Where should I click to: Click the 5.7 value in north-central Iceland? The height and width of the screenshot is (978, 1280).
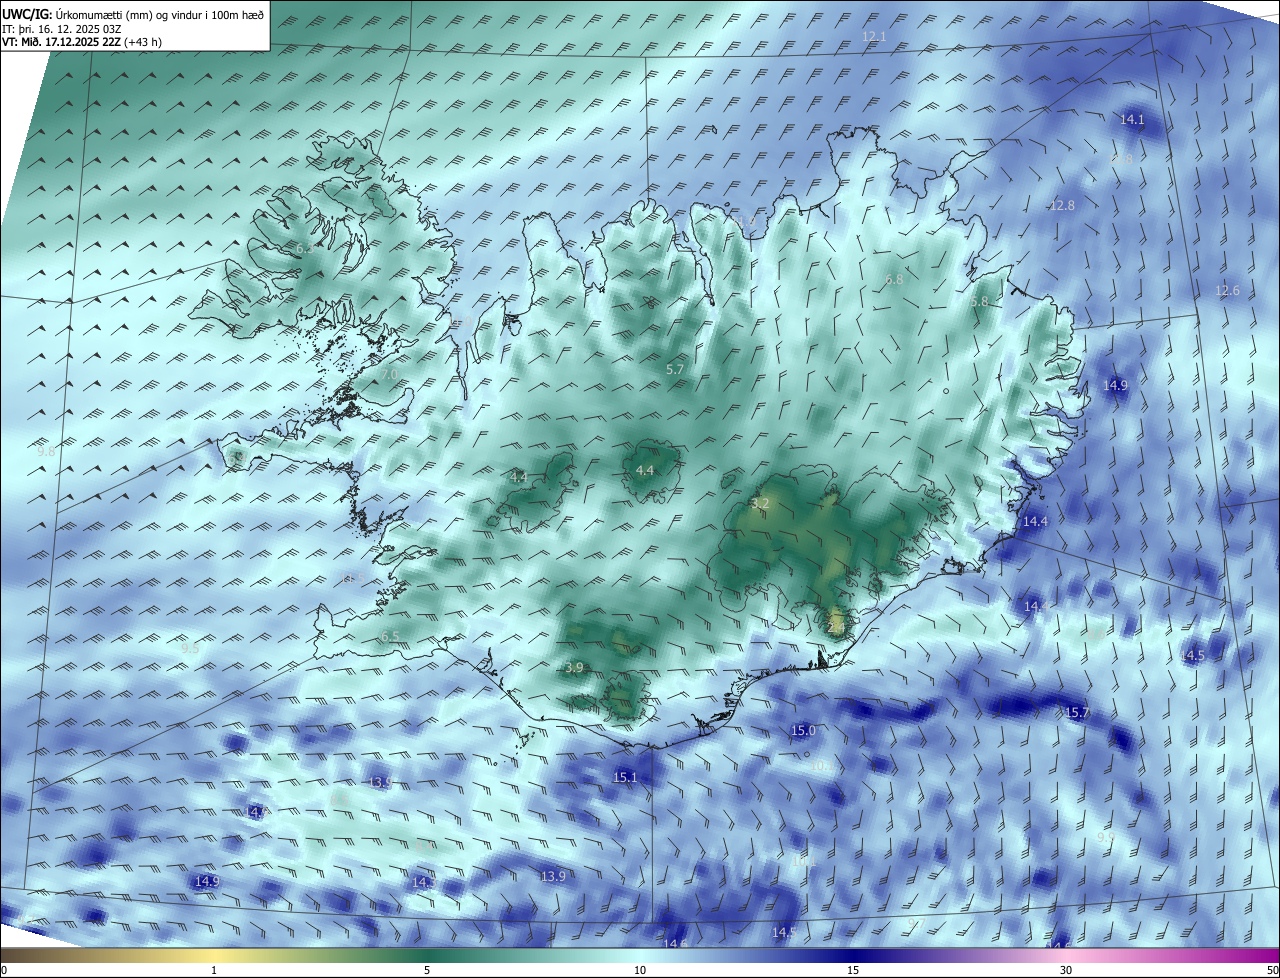point(675,369)
